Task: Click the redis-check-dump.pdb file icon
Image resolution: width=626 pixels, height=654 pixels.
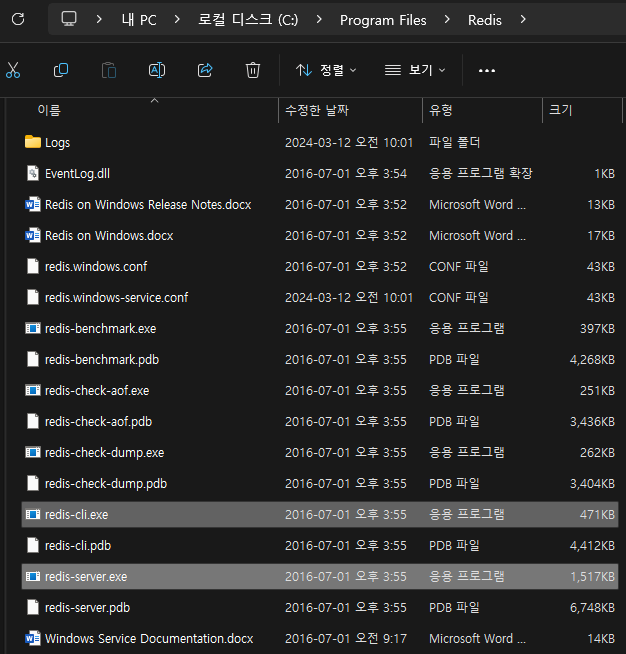Action: 33,483
